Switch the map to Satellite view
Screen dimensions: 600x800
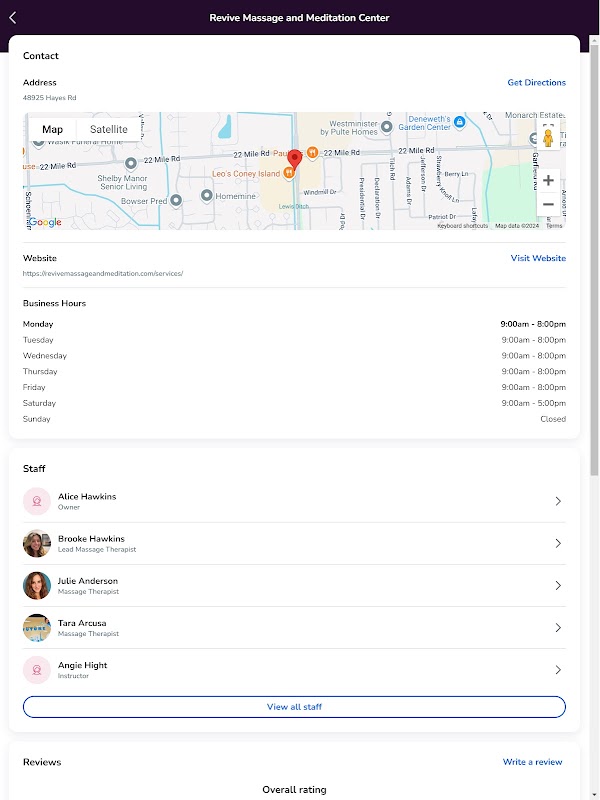click(x=109, y=130)
